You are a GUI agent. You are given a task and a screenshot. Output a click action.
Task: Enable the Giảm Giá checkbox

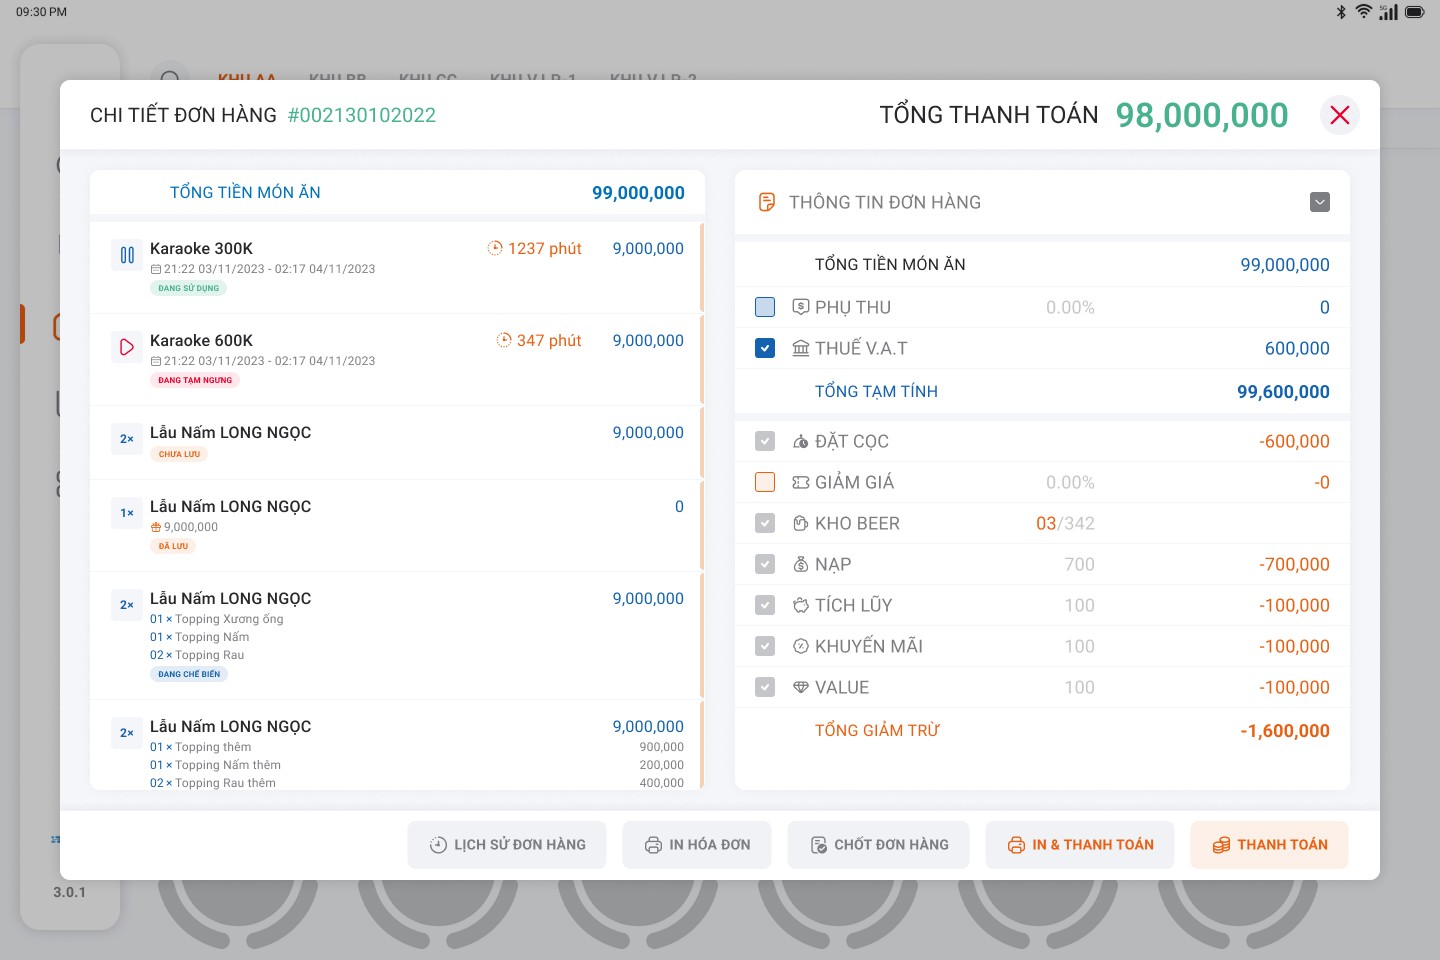(x=765, y=482)
